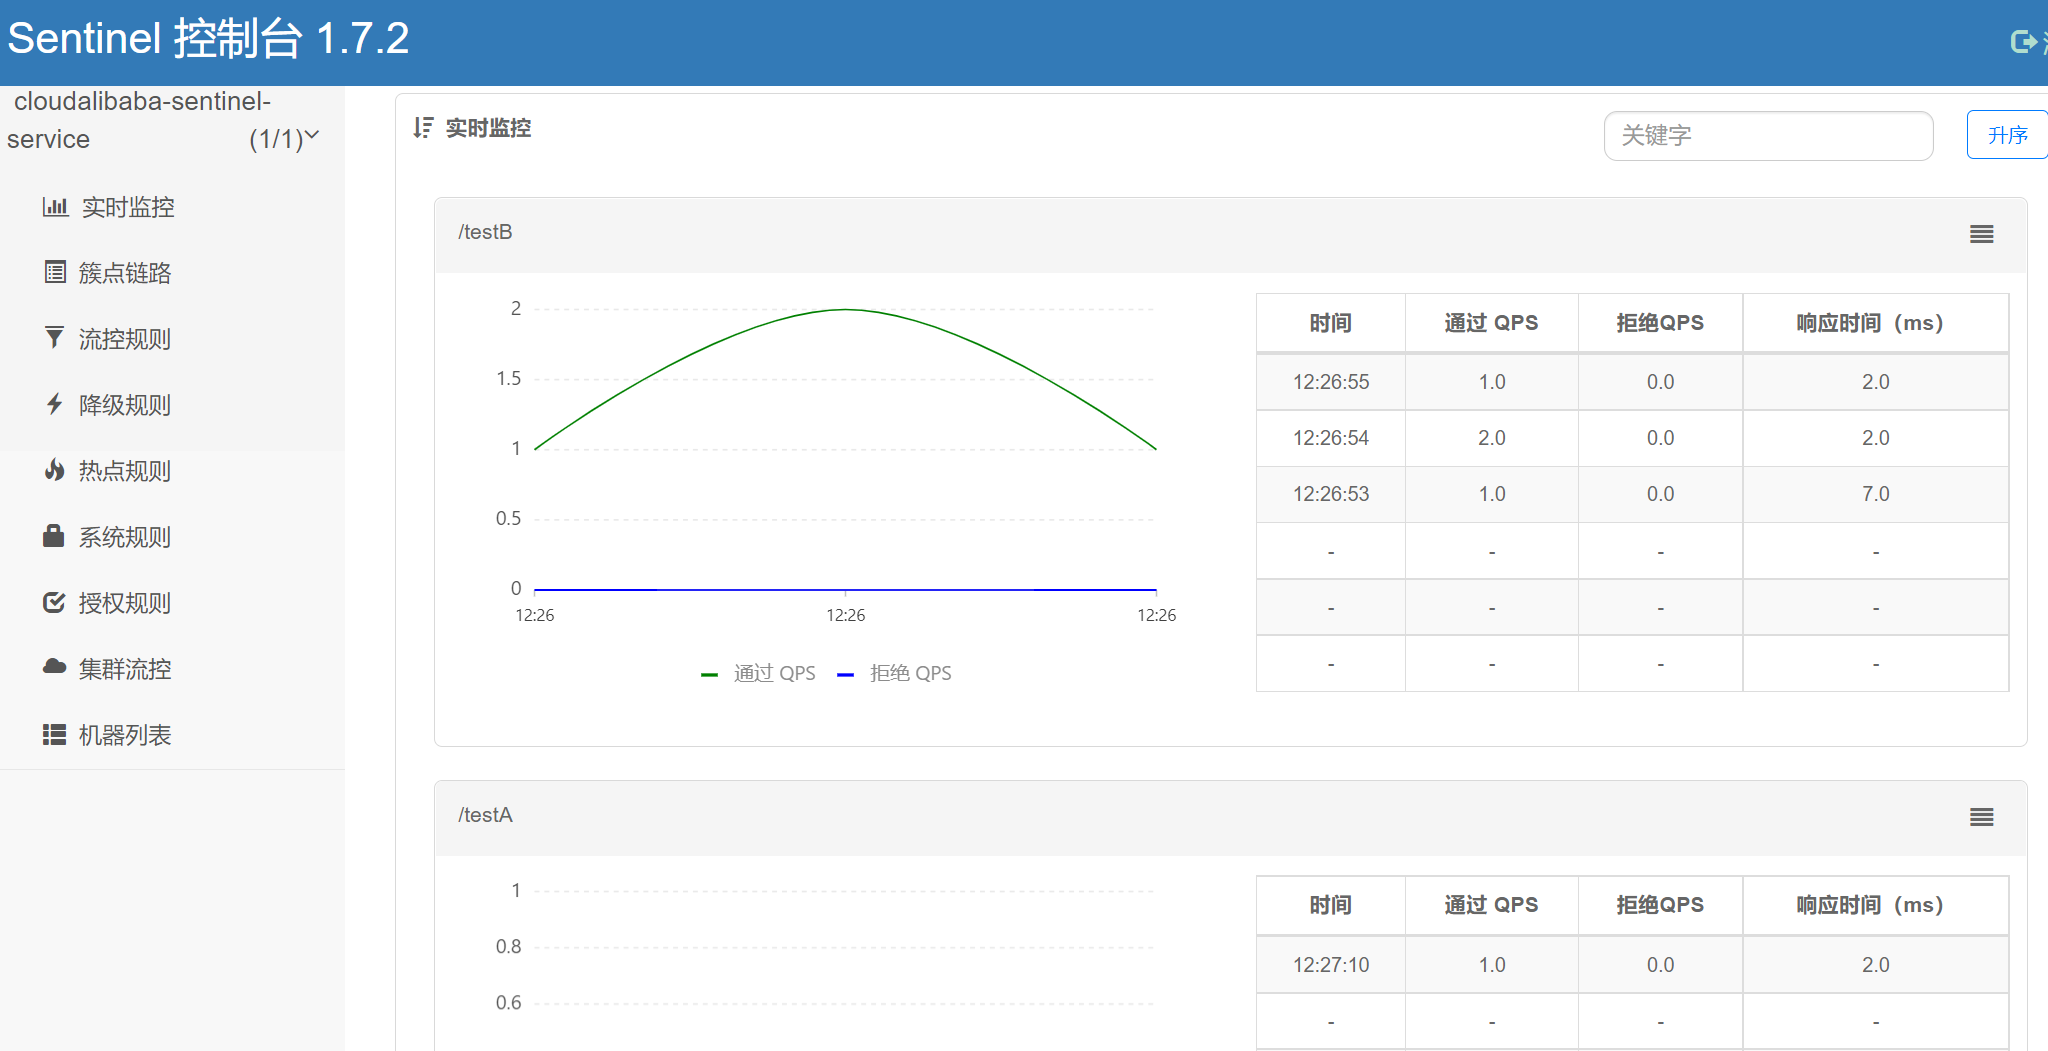
Task: Select 系统规则 menu entry
Action: pos(125,537)
